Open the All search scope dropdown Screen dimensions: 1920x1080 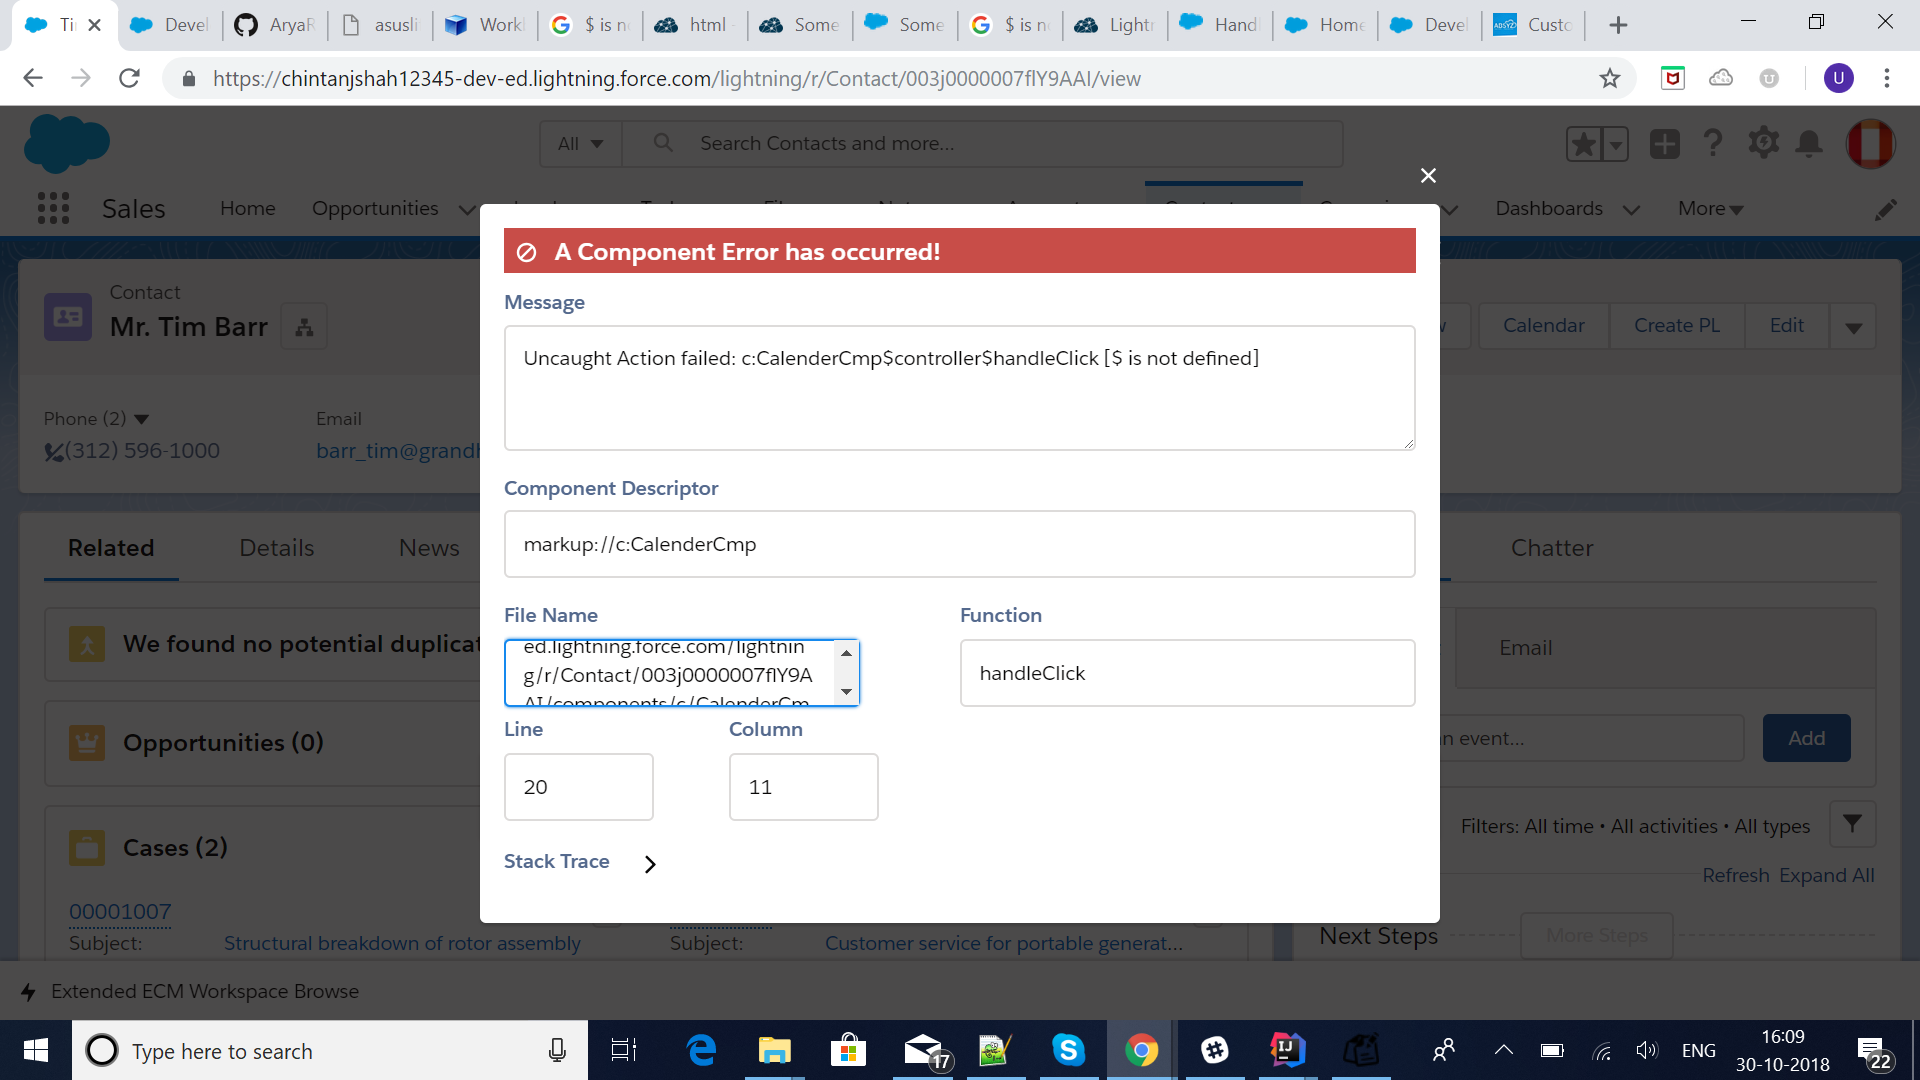click(580, 144)
